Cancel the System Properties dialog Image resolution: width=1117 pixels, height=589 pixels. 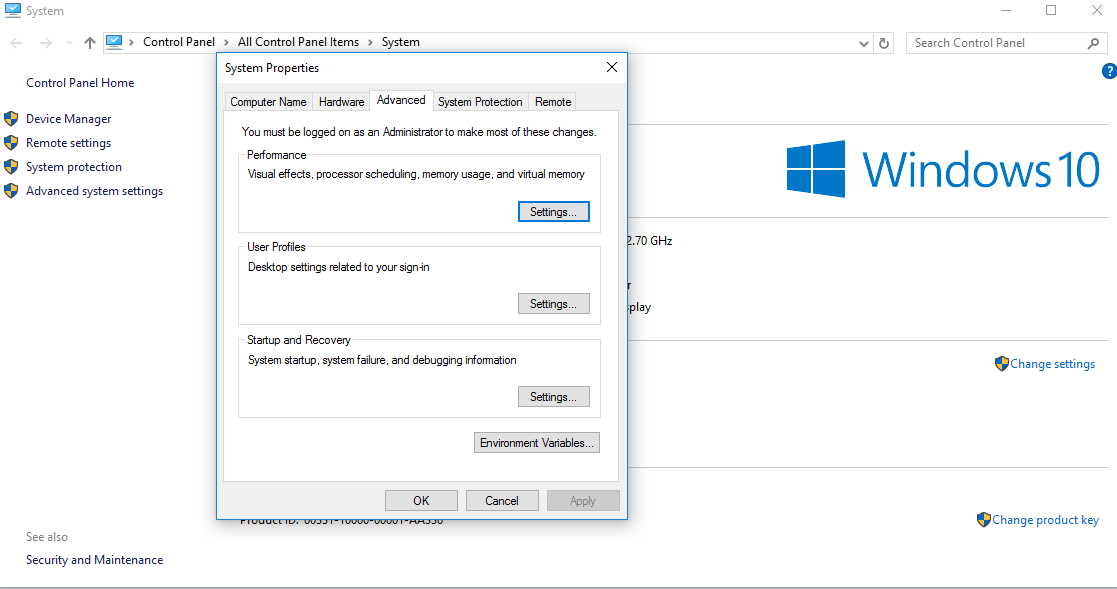click(502, 501)
